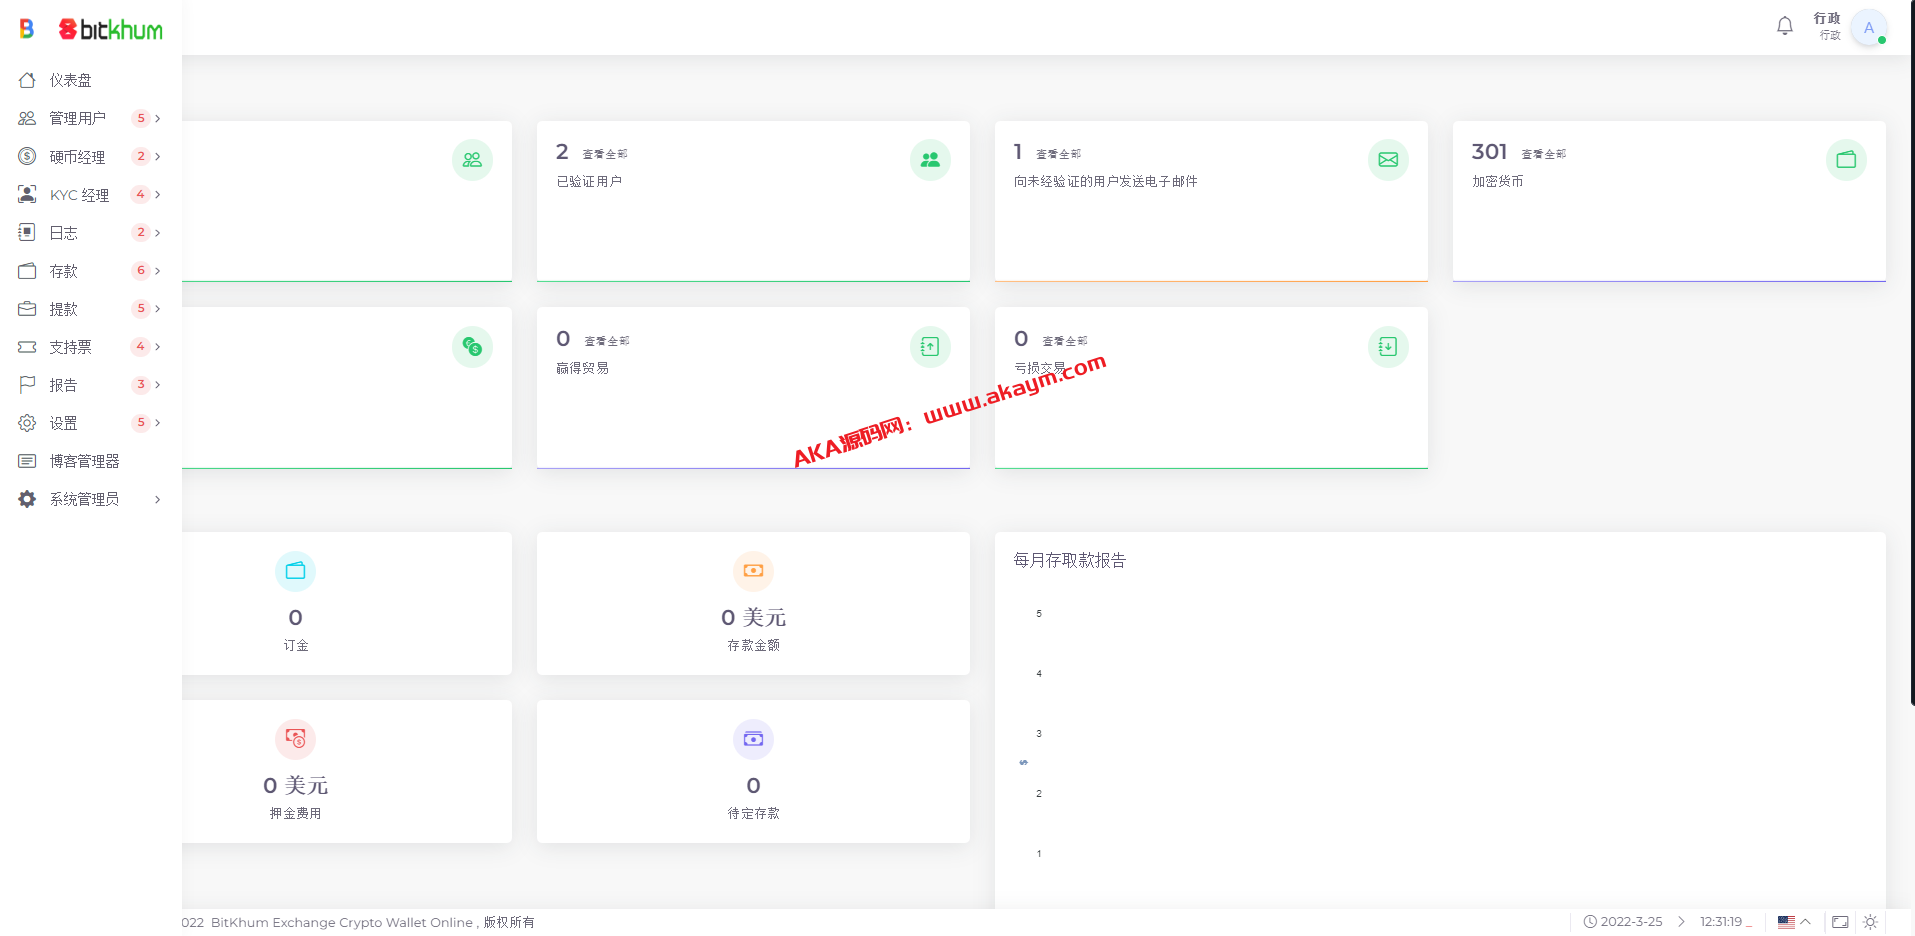Click the deposit amount cash icon
The height and width of the screenshot is (936, 1915).
pos(753,571)
